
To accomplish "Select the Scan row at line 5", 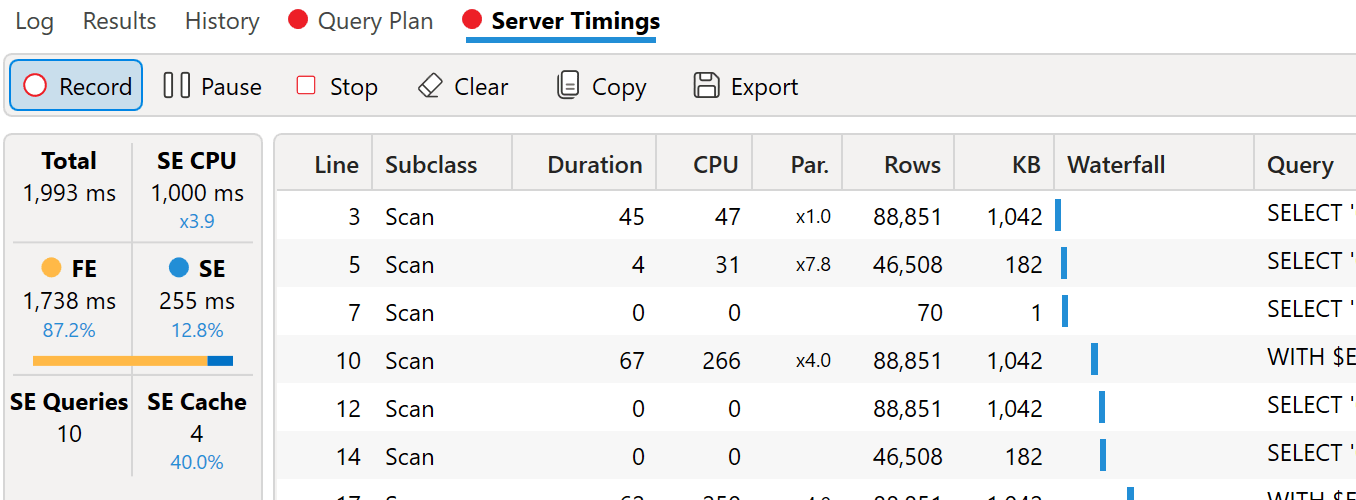I will point(816,264).
